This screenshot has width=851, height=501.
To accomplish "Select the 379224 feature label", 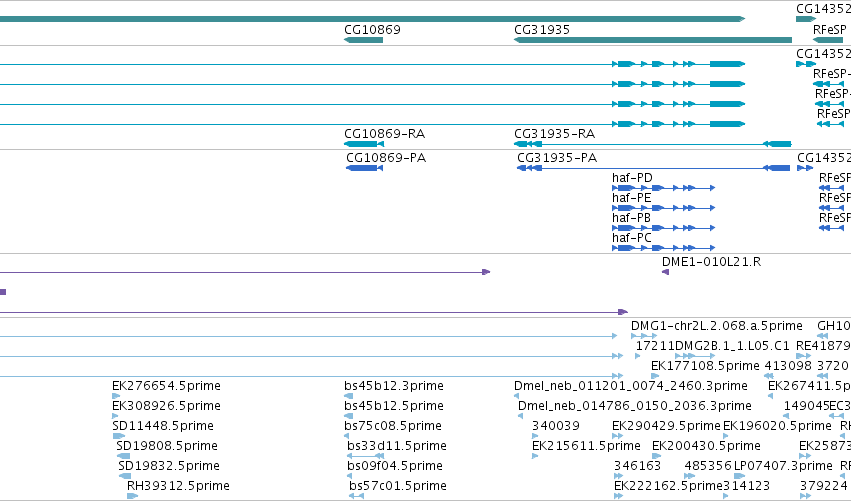I will click(x=824, y=486).
